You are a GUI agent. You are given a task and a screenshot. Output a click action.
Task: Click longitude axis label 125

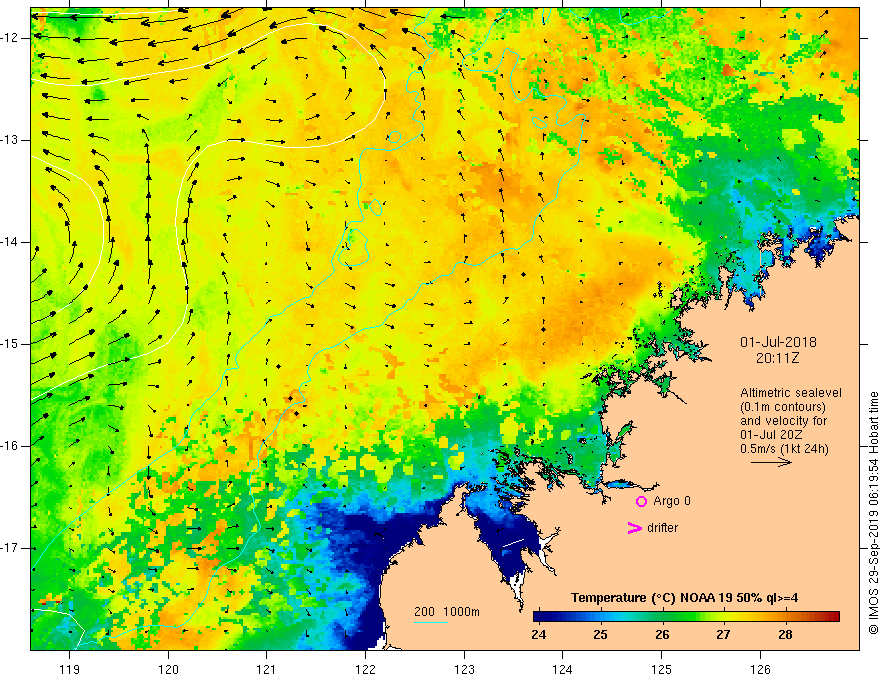[662, 669]
